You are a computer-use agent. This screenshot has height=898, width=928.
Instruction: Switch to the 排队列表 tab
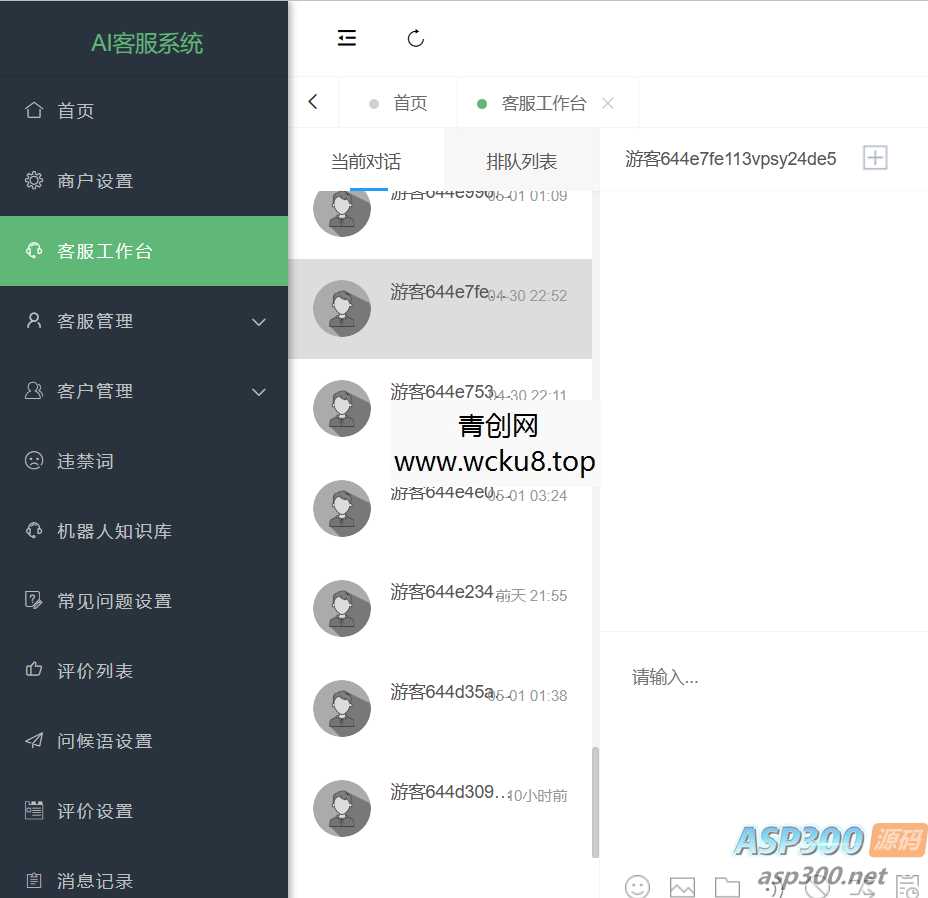(x=521, y=160)
